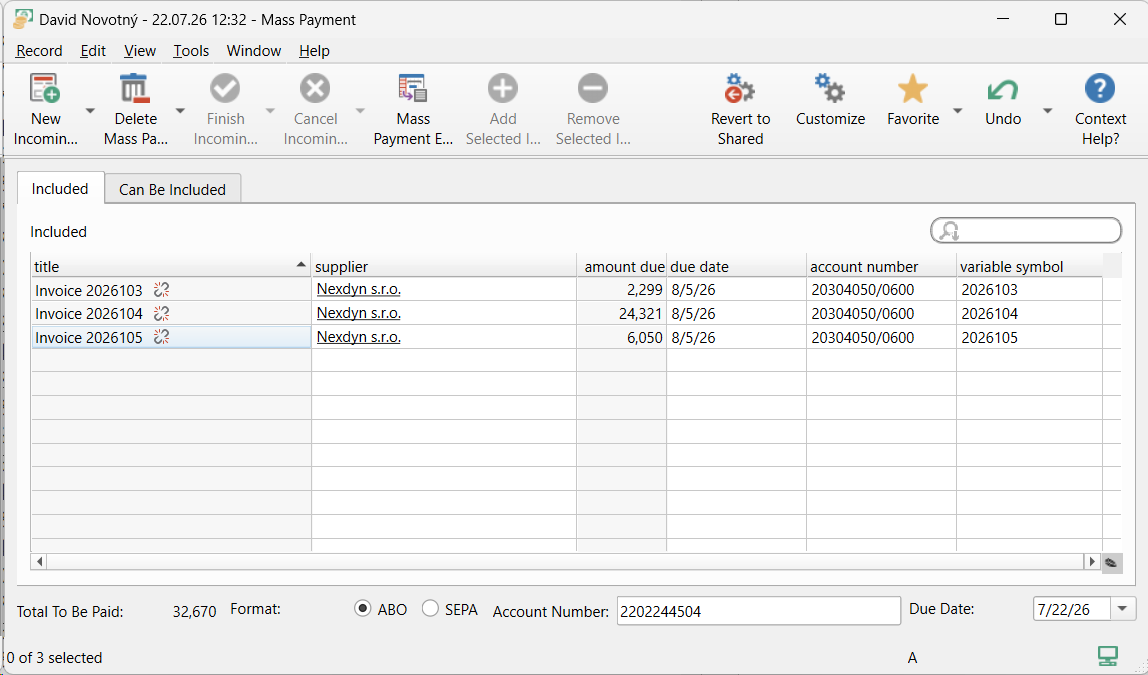Click amount due cell 24,321

point(621,313)
